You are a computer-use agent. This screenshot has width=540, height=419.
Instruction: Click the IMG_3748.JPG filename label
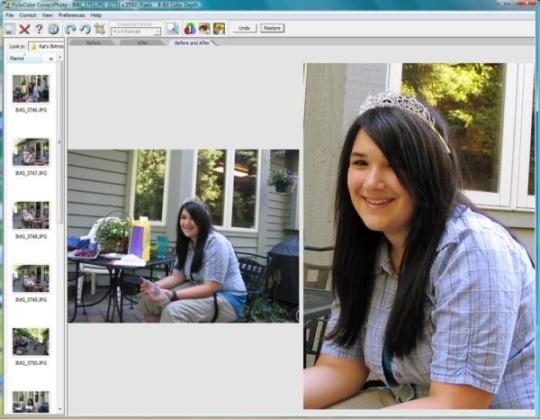pos(31,237)
